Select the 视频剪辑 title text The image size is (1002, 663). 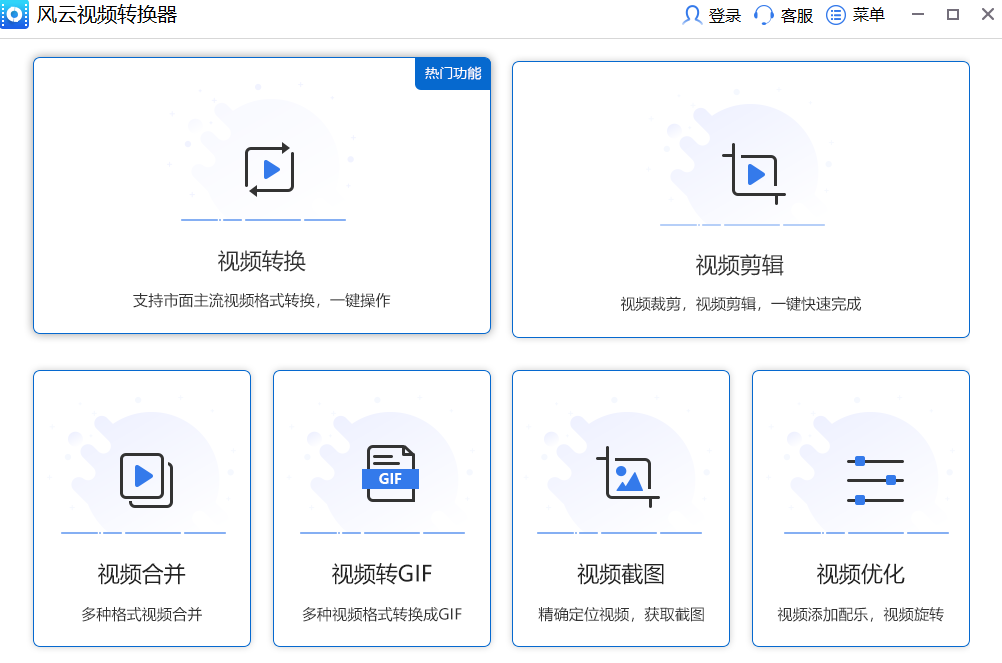click(739, 265)
